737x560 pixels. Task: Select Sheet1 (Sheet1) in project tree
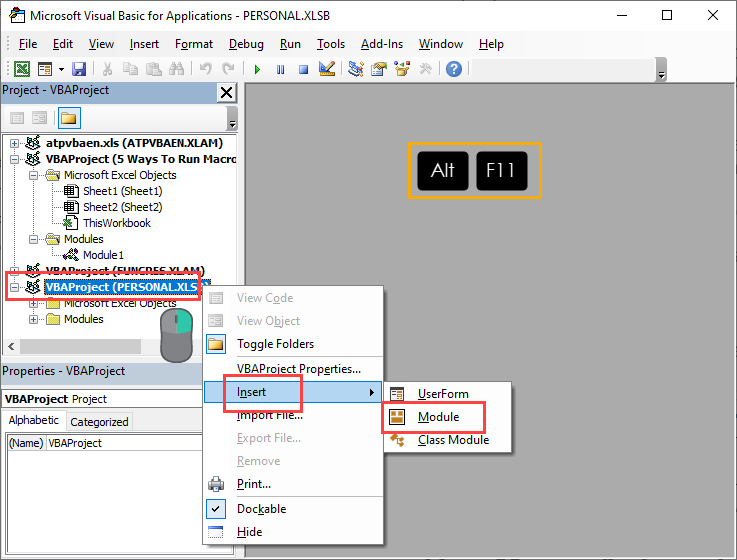123,191
